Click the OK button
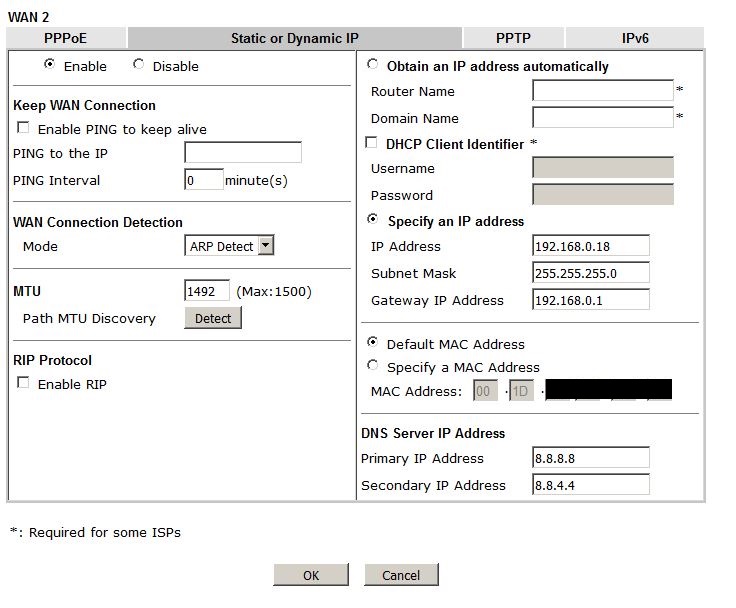 (311, 575)
